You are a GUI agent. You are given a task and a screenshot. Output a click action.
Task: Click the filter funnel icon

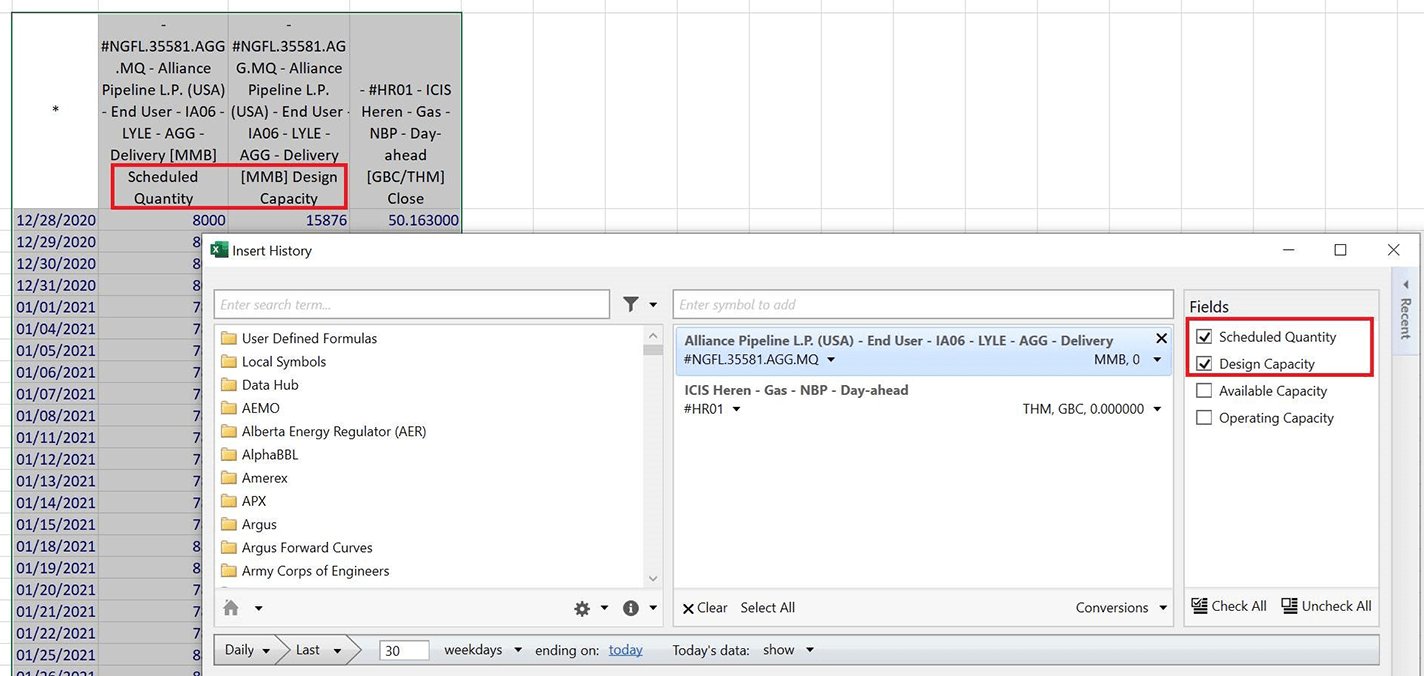[x=631, y=304]
